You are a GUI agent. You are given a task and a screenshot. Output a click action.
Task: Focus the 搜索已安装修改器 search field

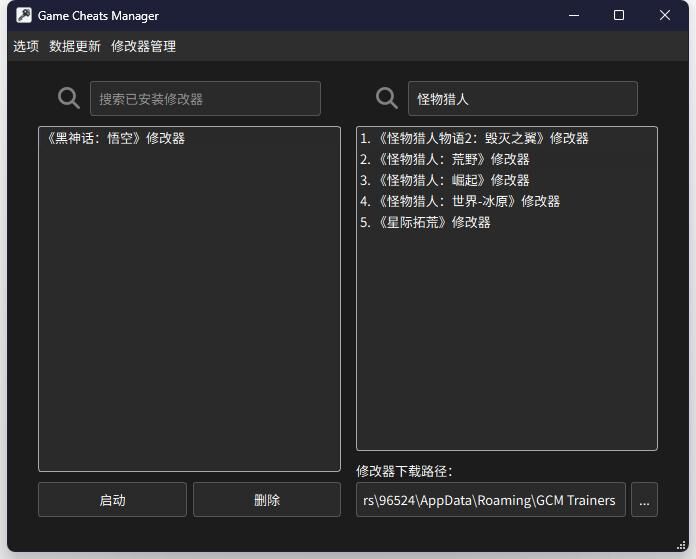(205, 99)
